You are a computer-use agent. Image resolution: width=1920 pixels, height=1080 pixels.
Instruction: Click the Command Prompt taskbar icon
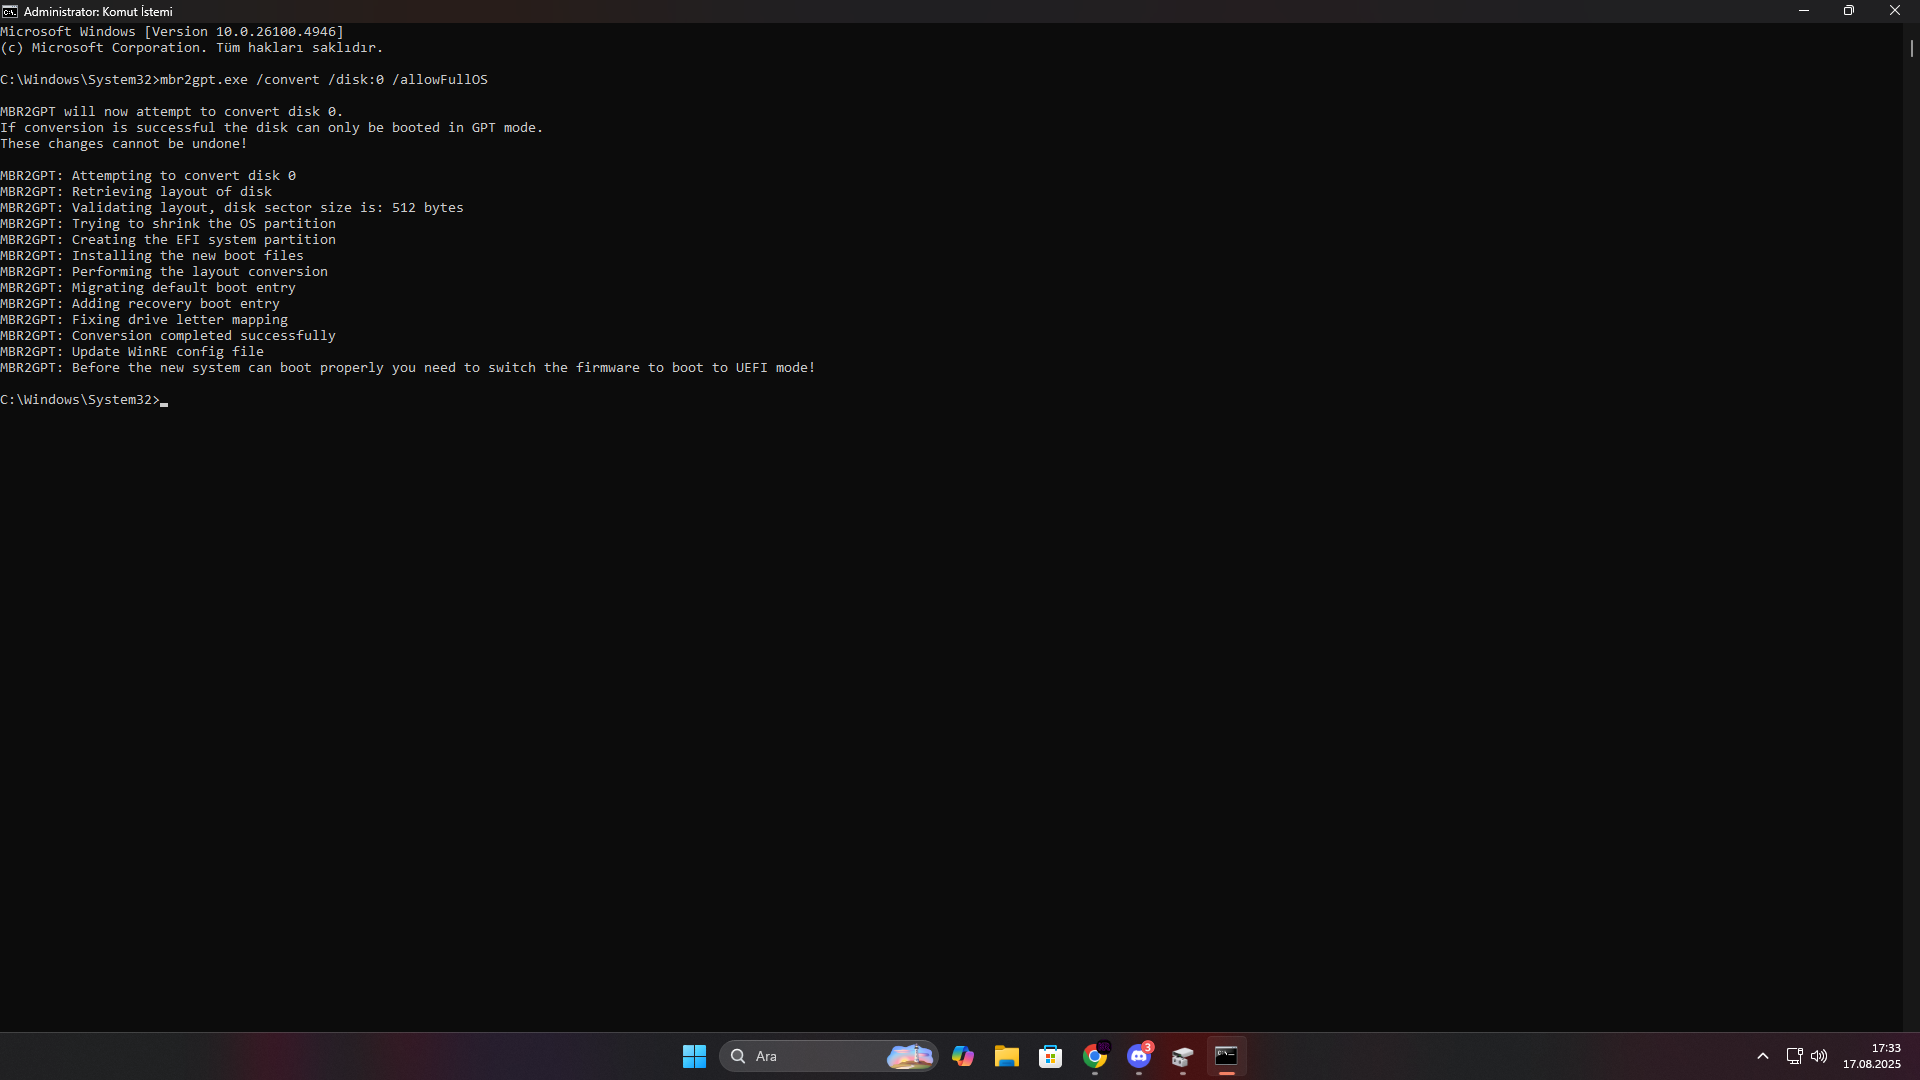coord(1226,1056)
